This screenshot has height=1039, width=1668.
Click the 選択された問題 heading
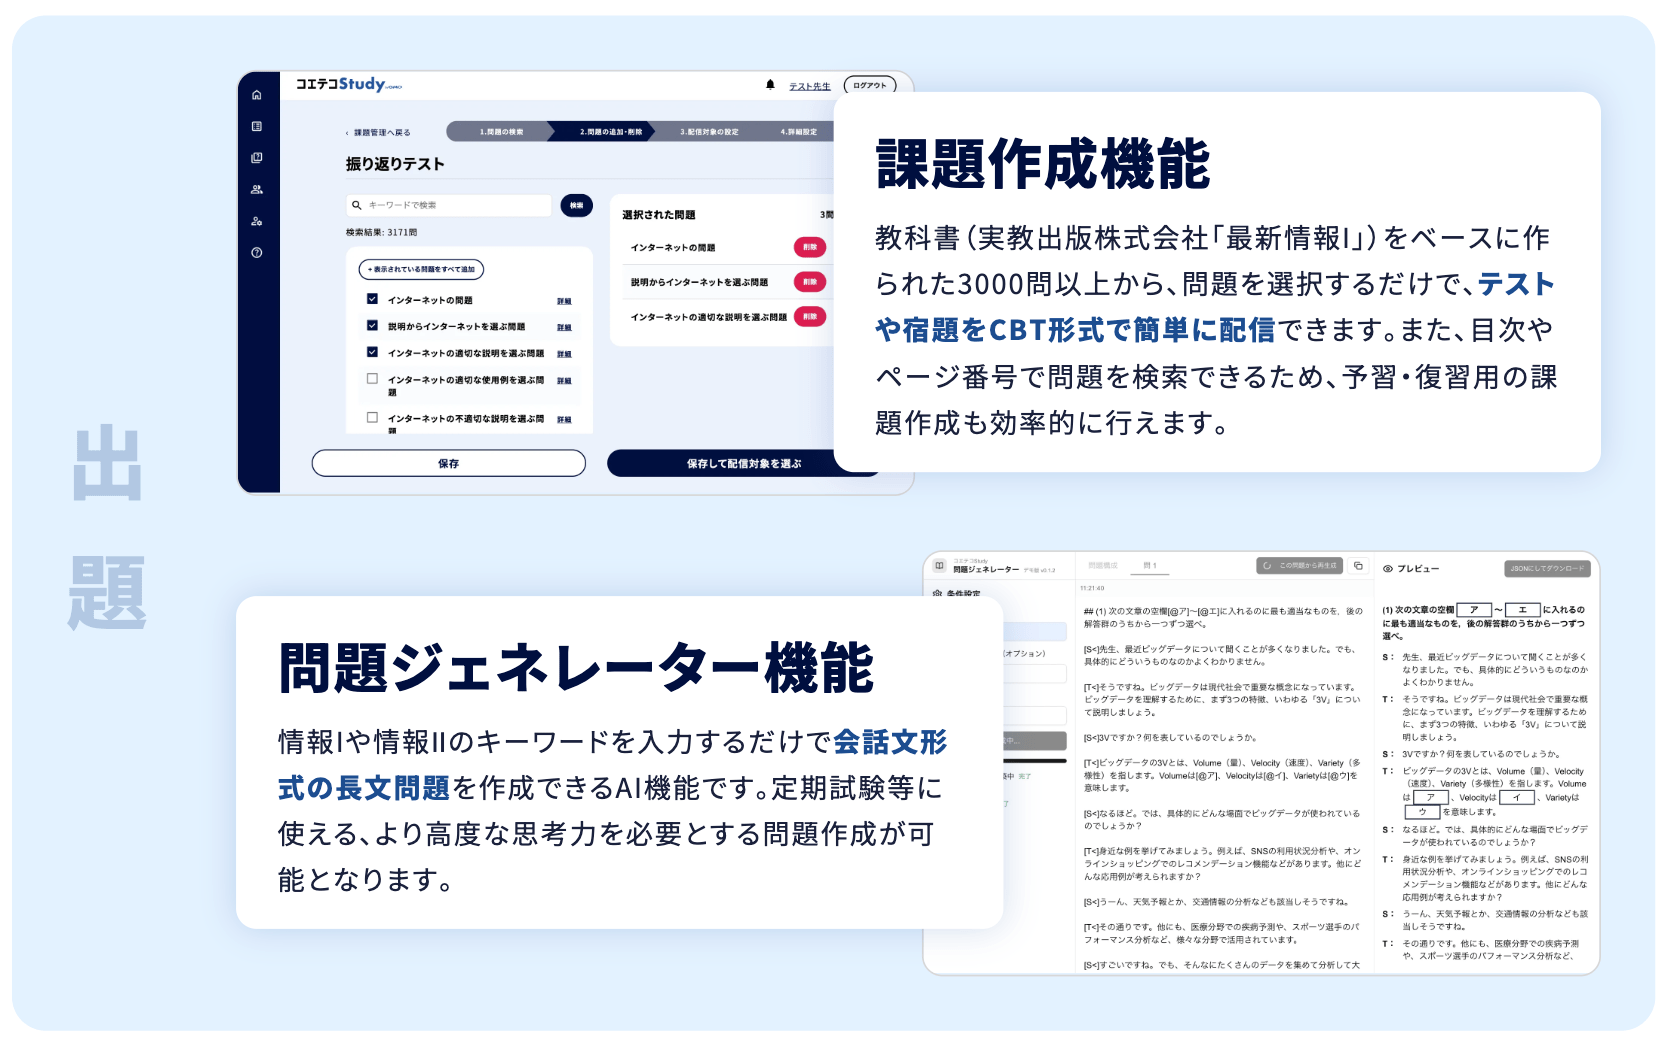tap(659, 215)
